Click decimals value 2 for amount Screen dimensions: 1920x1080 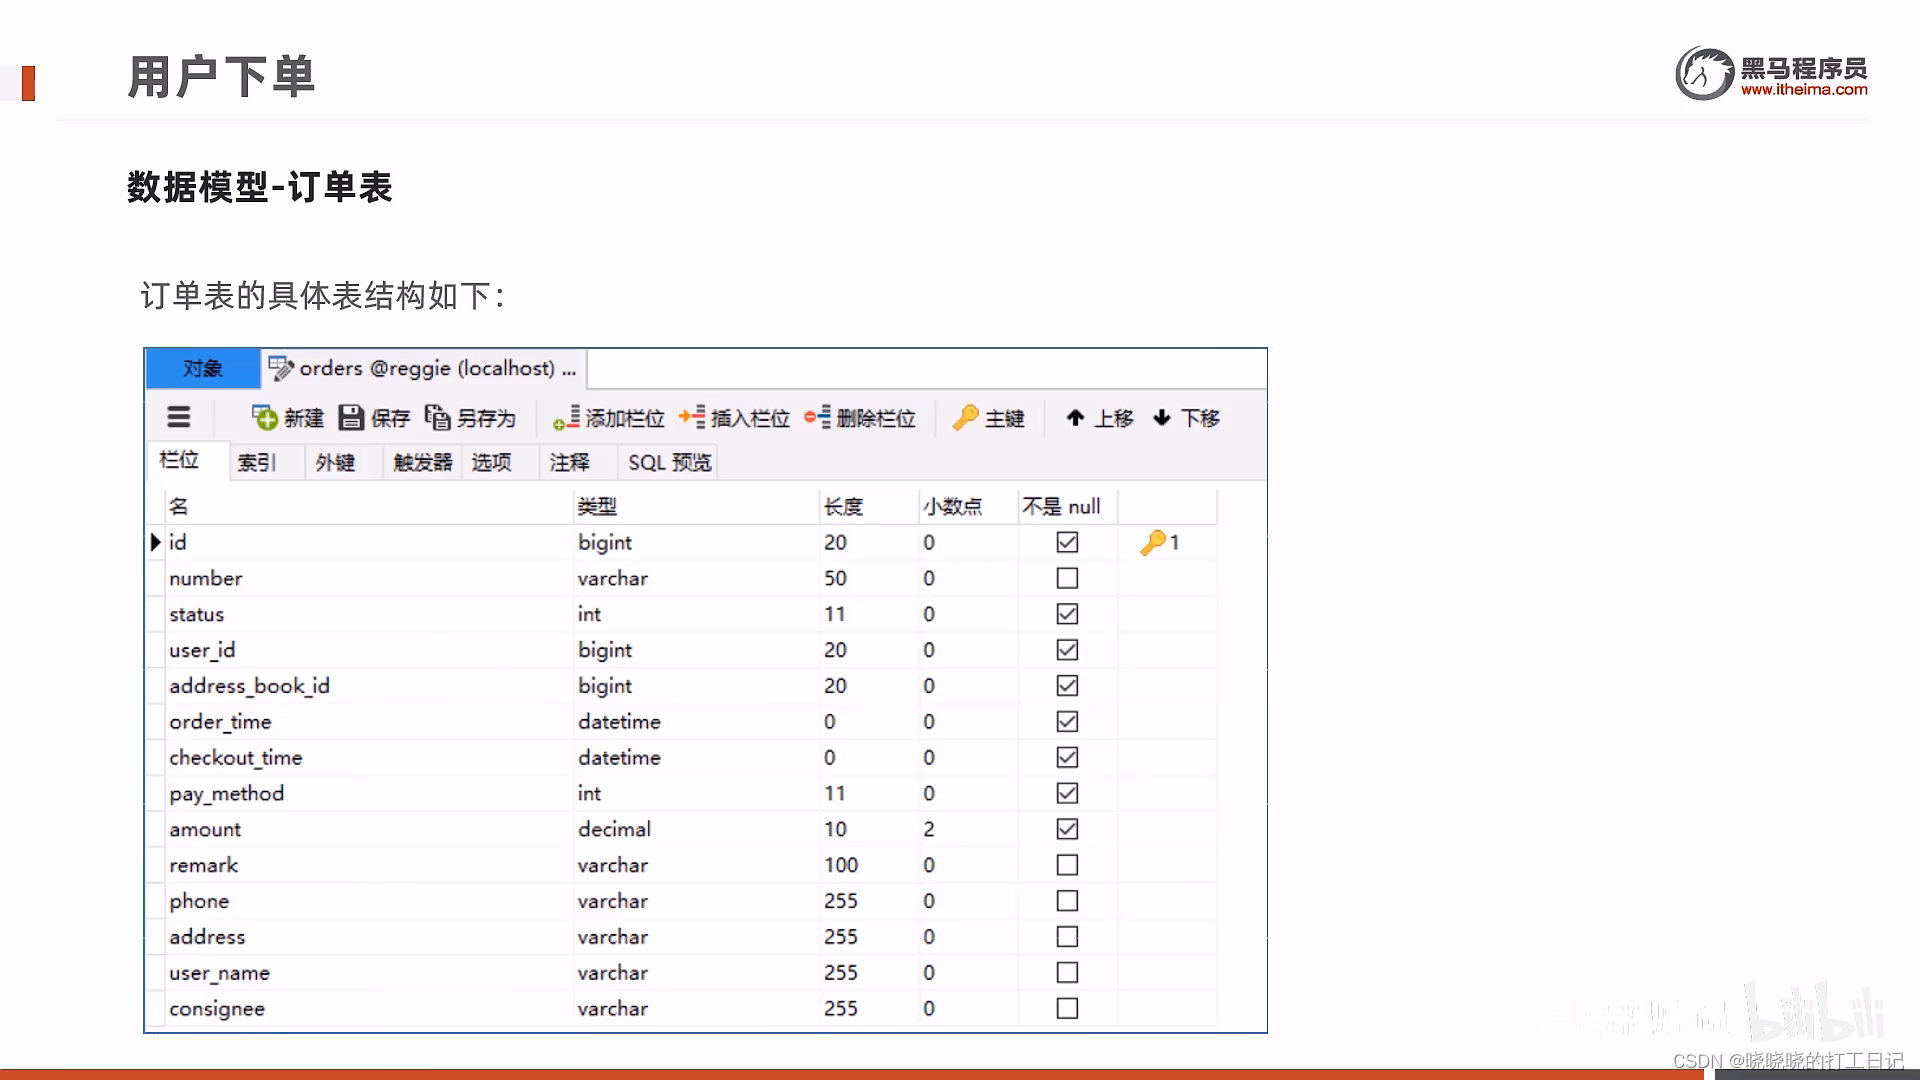[x=967, y=829]
